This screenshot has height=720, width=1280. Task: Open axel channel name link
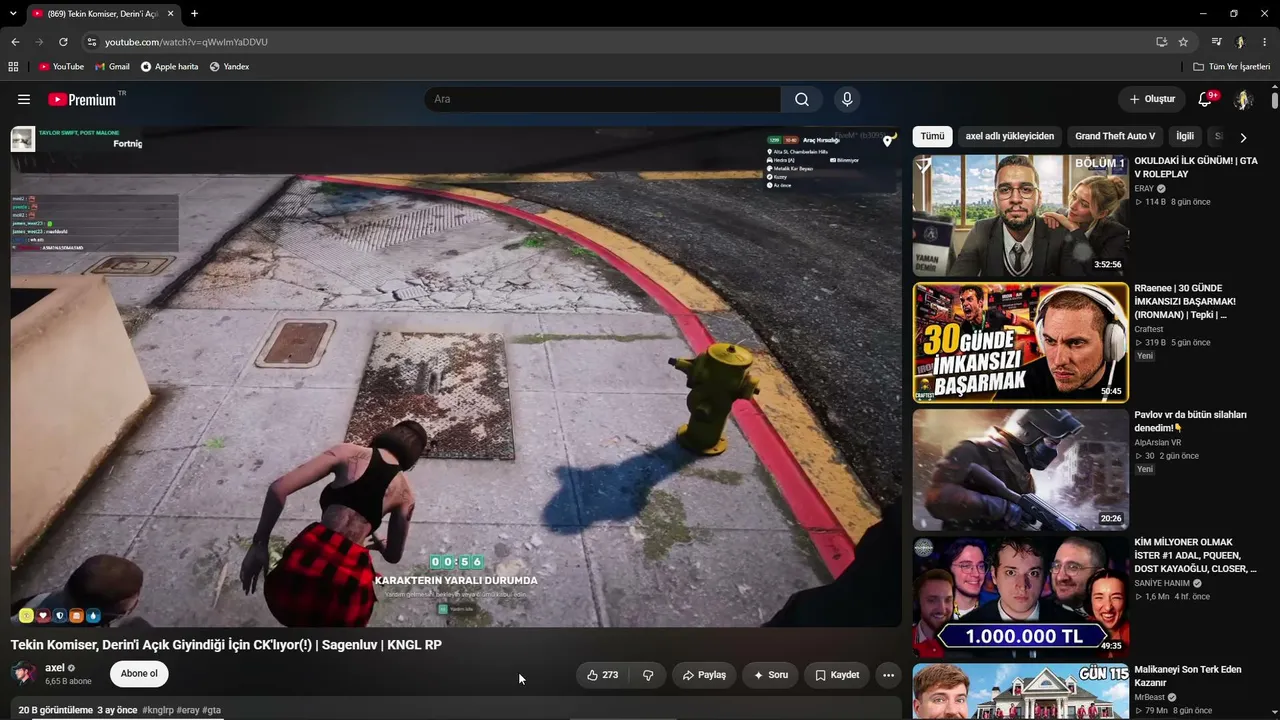55,668
